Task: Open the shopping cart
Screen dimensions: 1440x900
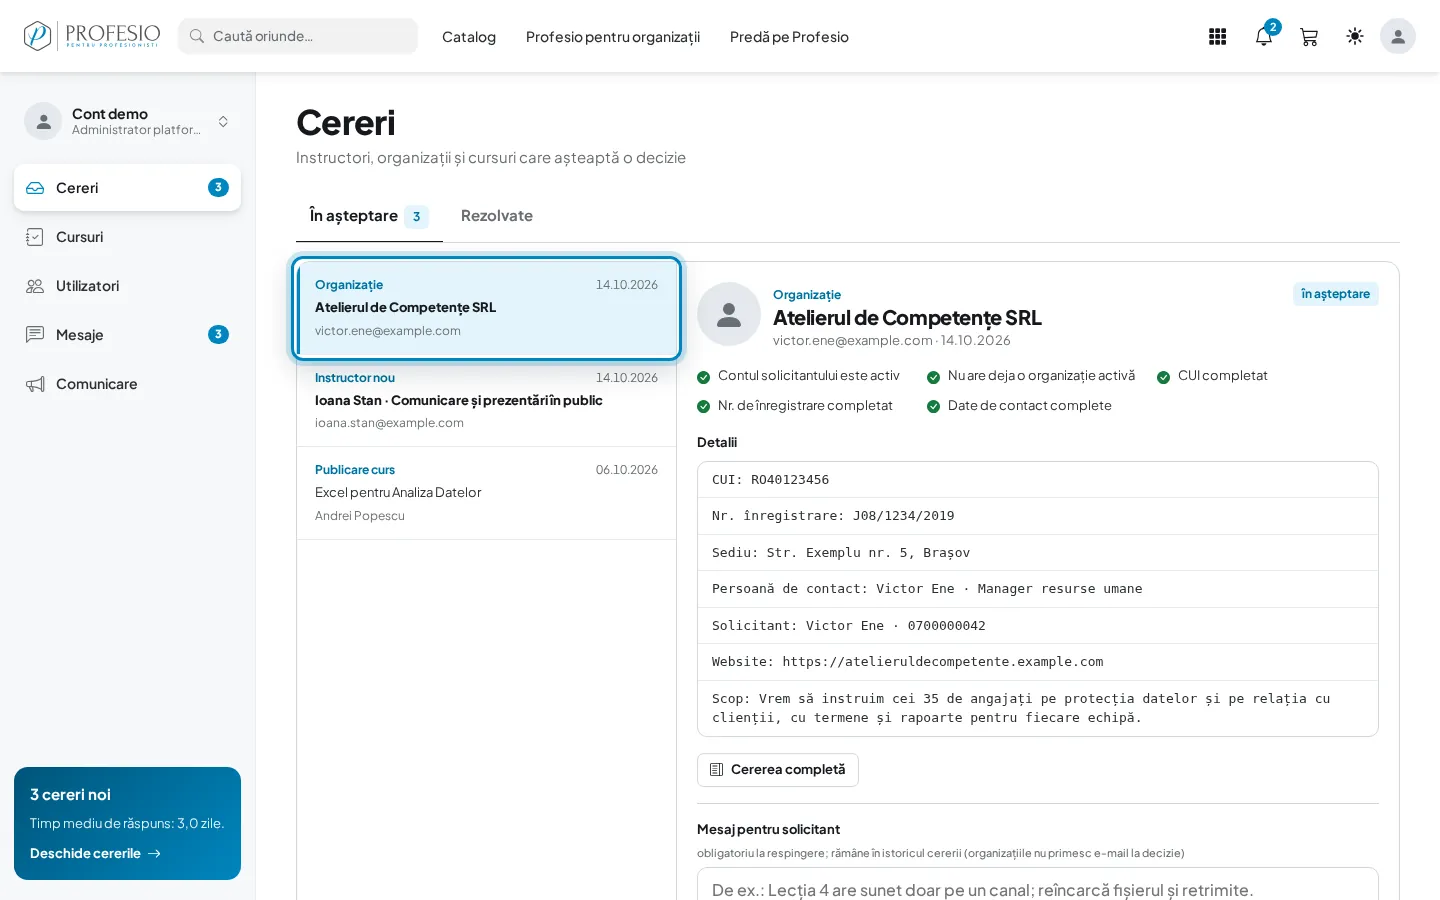Action: [x=1309, y=37]
